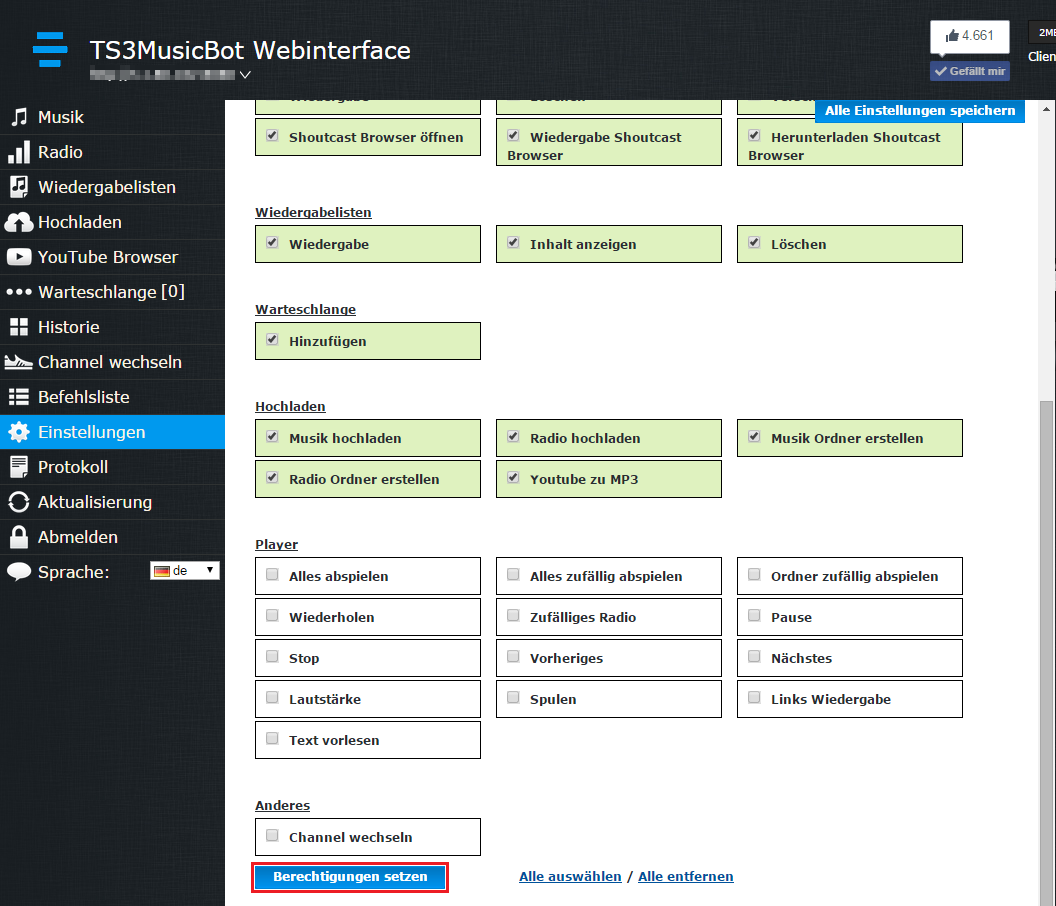The image size is (1056, 906).
Task: Click Alle Einstellungen speichern button
Action: click(x=919, y=110)
